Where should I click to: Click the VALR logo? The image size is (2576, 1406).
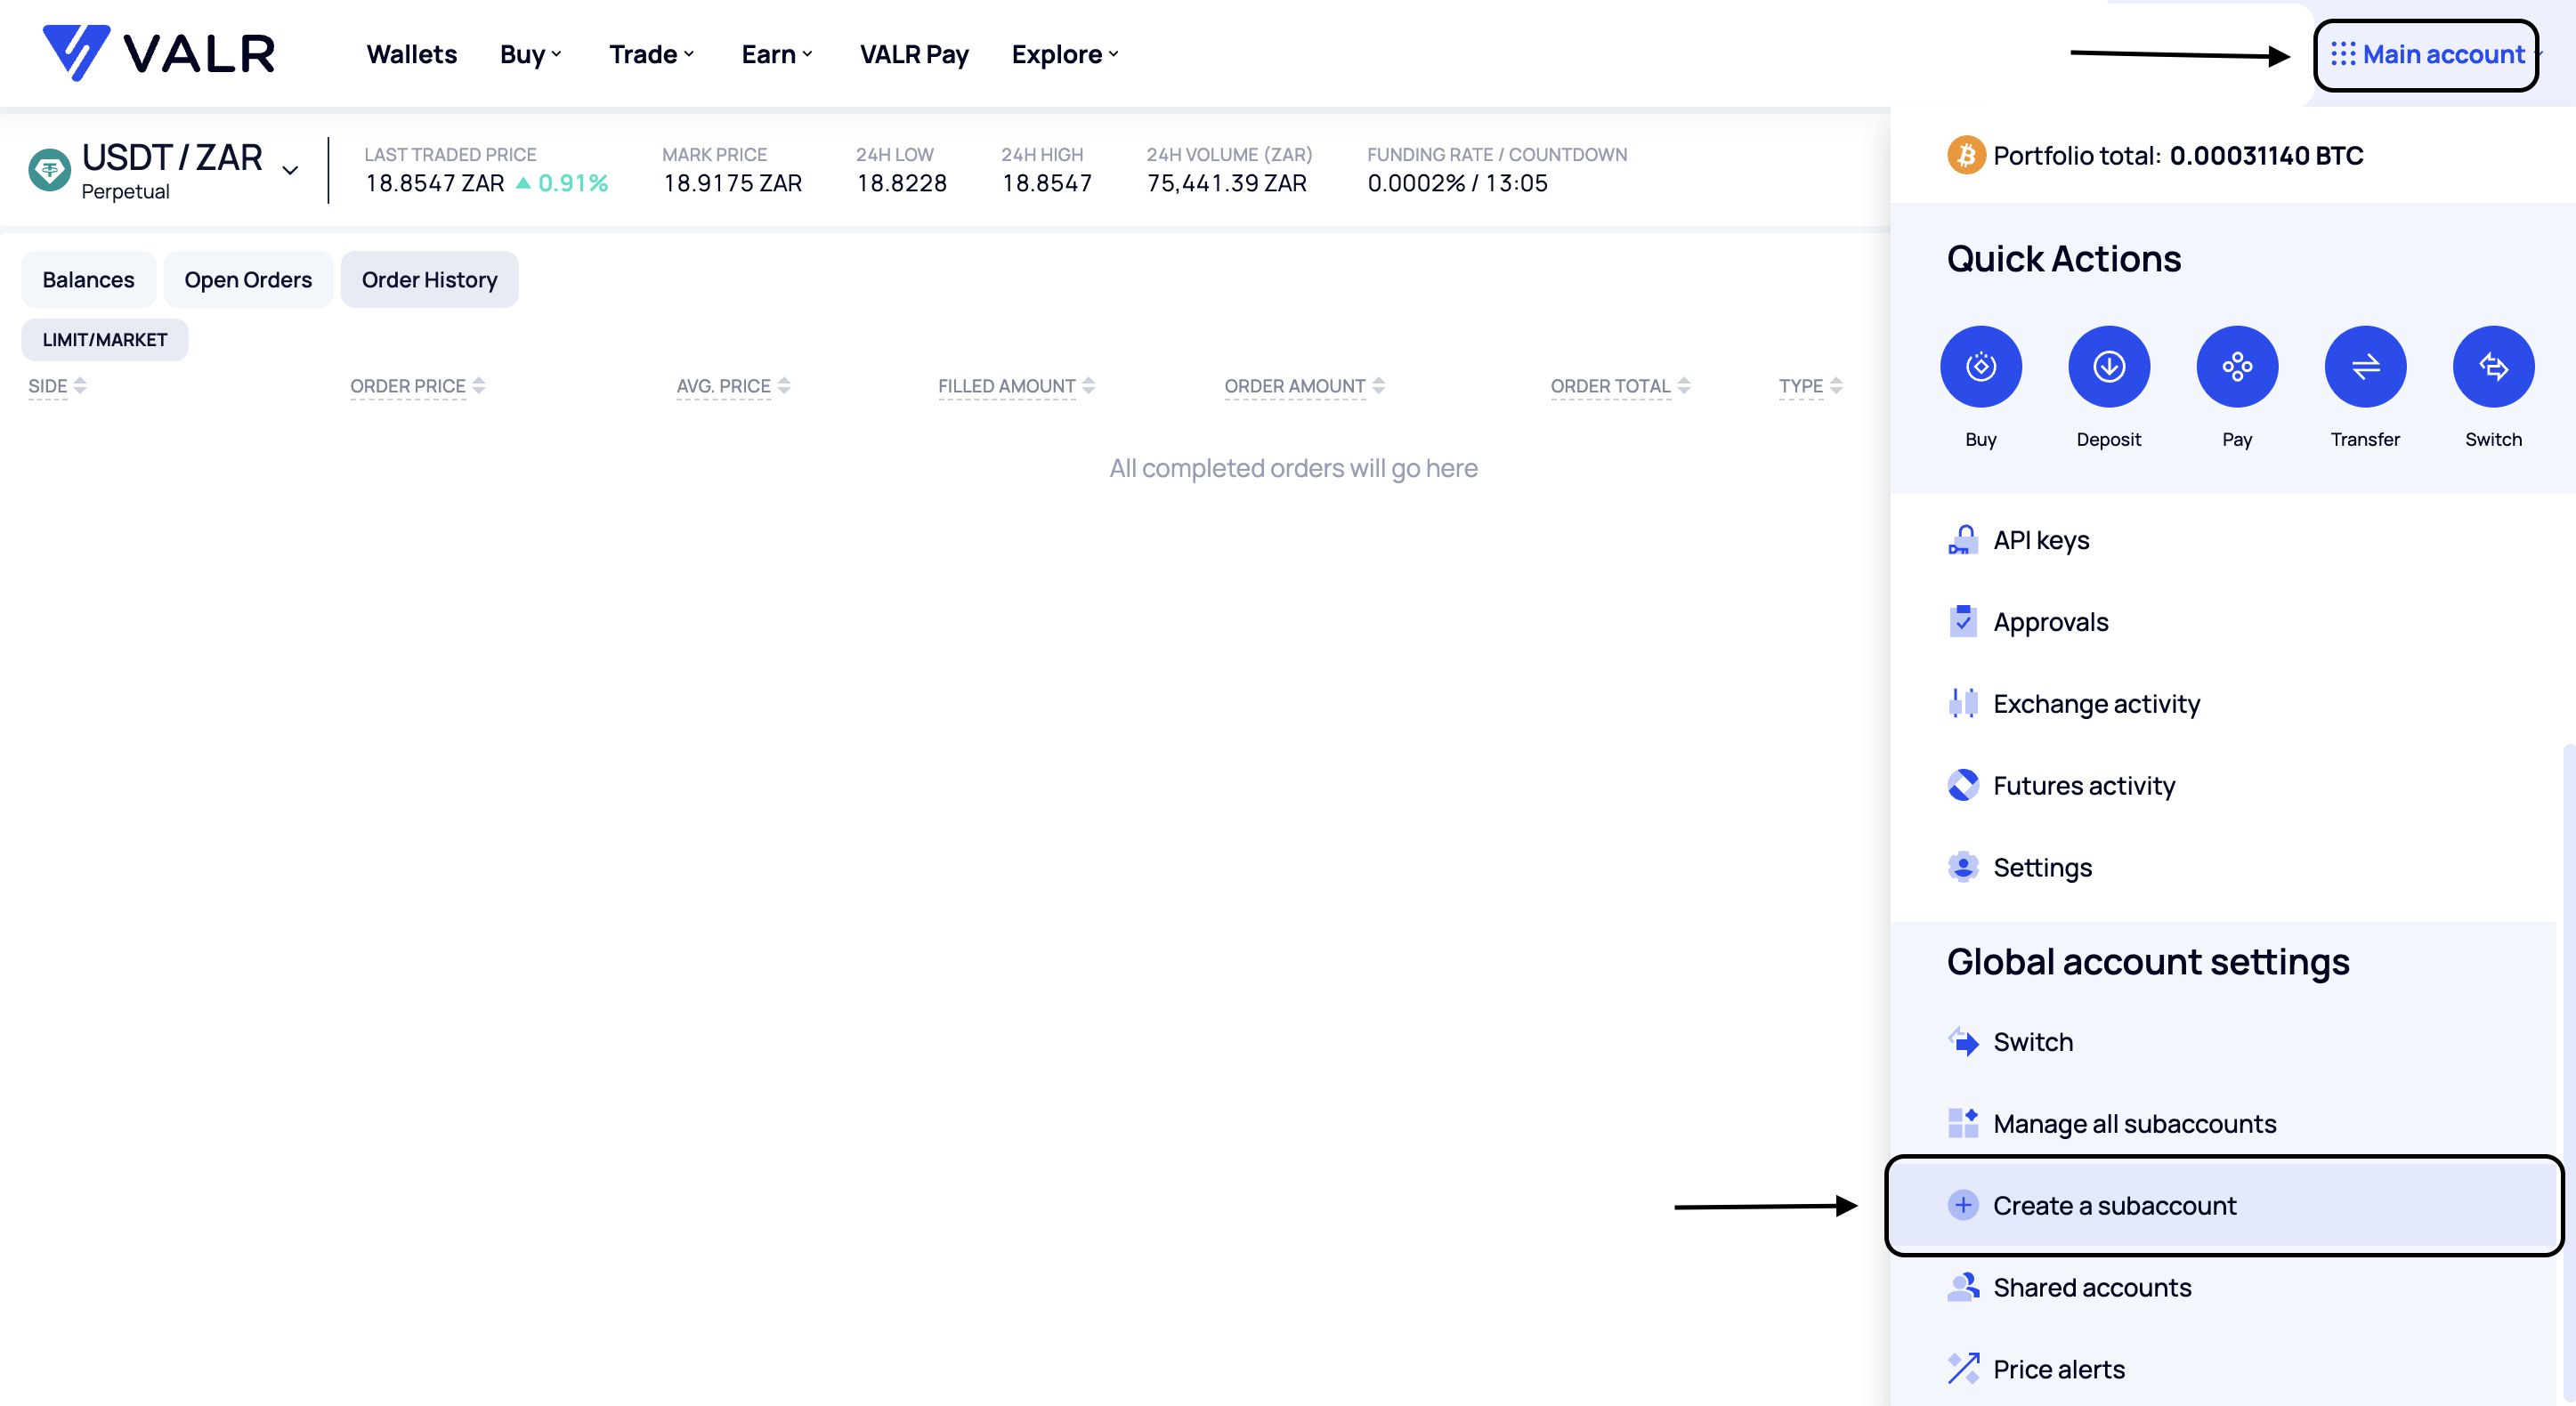(158, 53)
